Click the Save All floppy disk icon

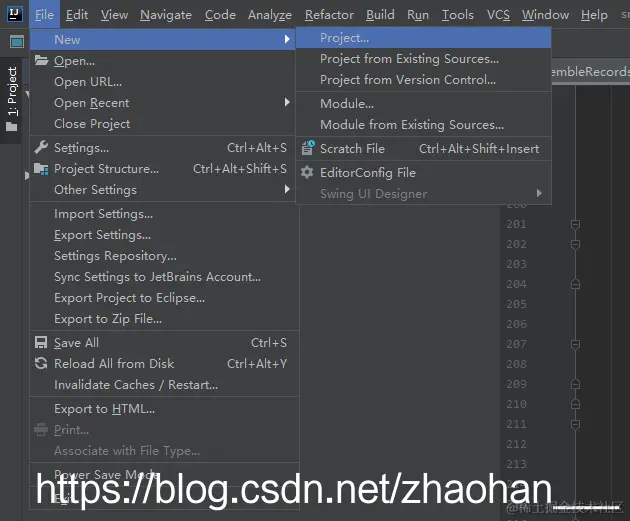coord(41,342)
